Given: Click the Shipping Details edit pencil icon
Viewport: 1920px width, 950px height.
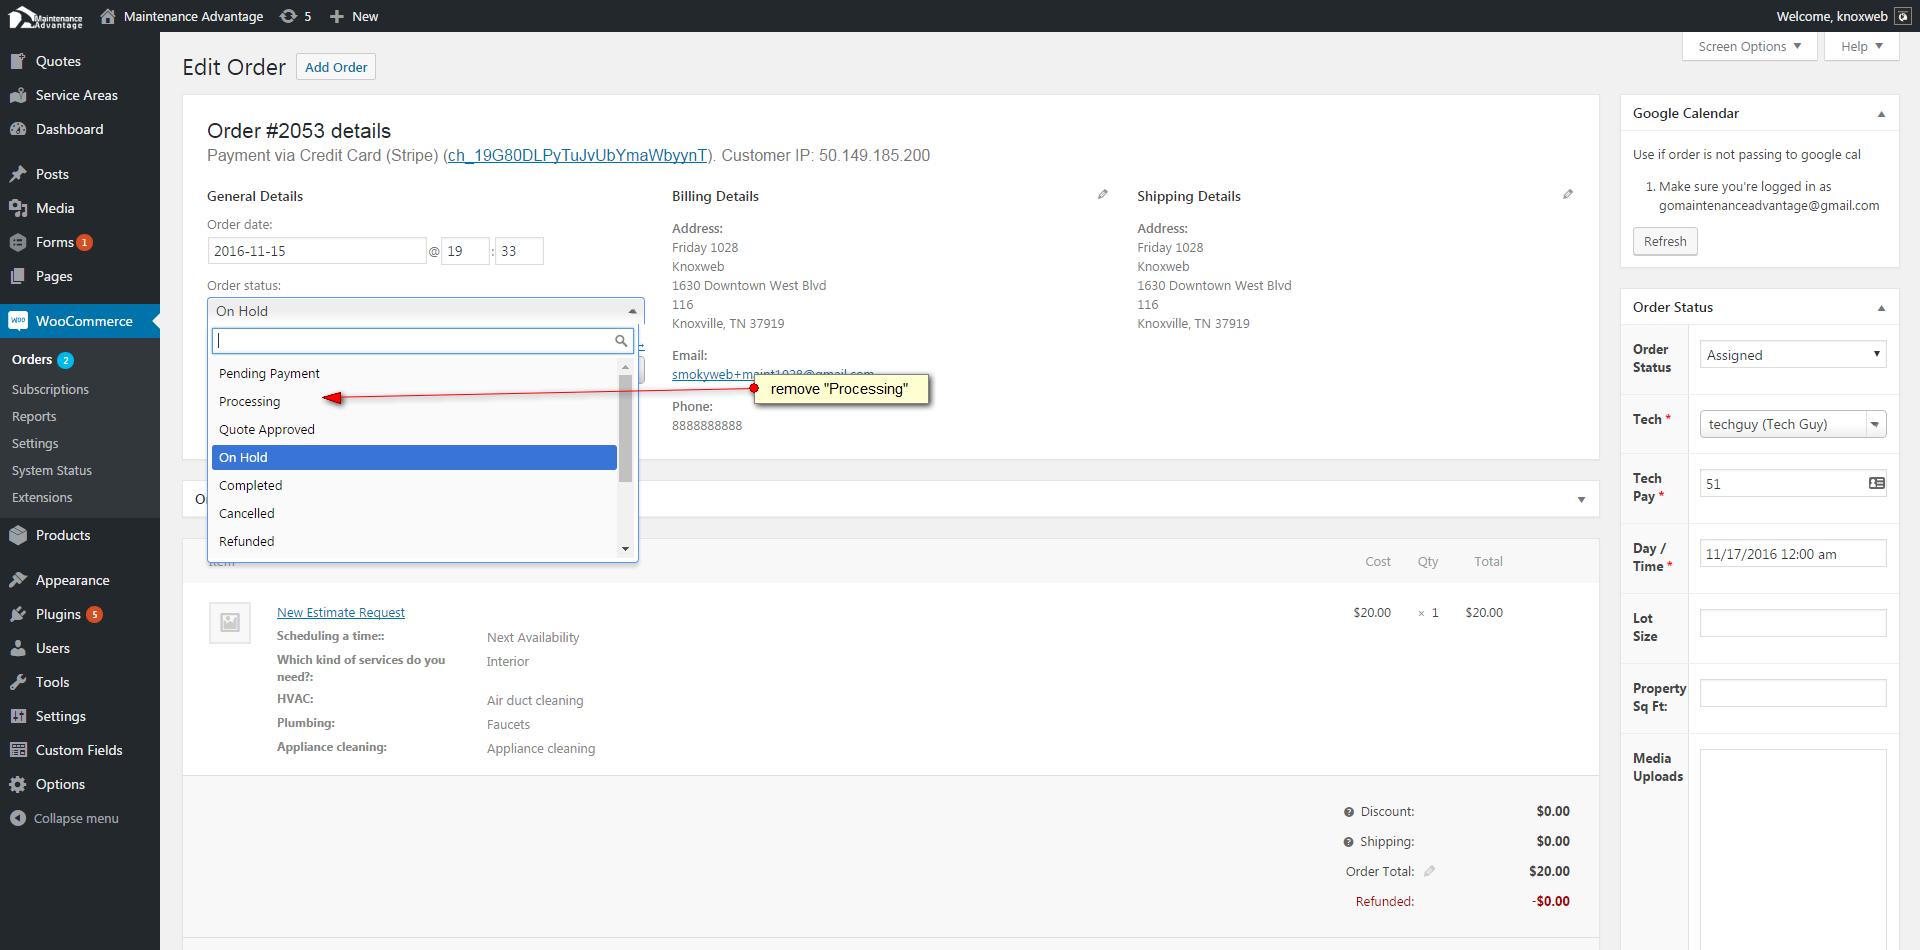Looking at the screenshot, I should 1567,195.
